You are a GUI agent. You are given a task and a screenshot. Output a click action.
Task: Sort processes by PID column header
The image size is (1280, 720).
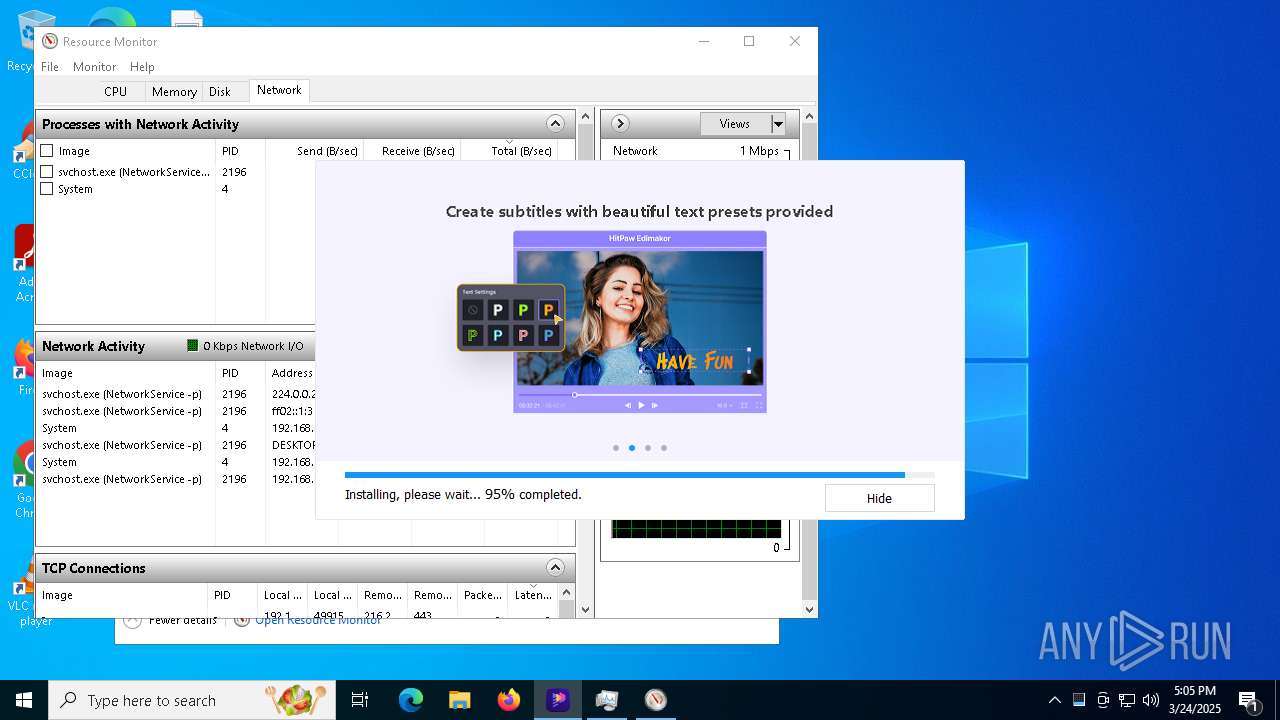(240, 151)
